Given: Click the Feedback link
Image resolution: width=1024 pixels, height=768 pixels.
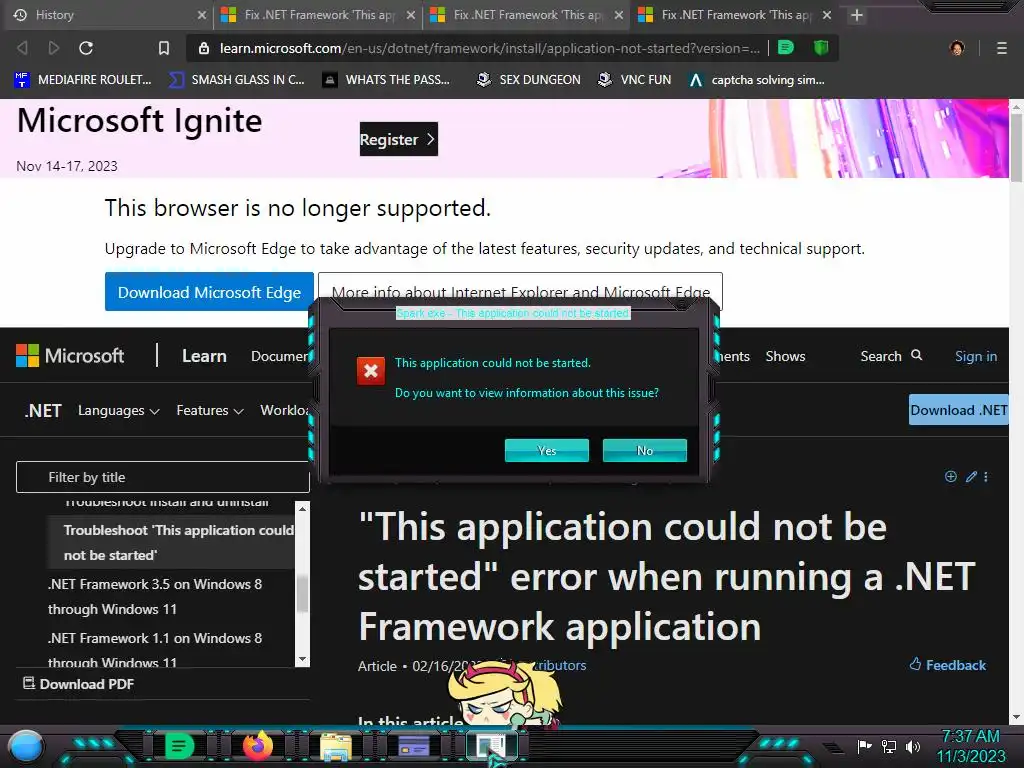Looking at the screenshot, I should 948,665.
